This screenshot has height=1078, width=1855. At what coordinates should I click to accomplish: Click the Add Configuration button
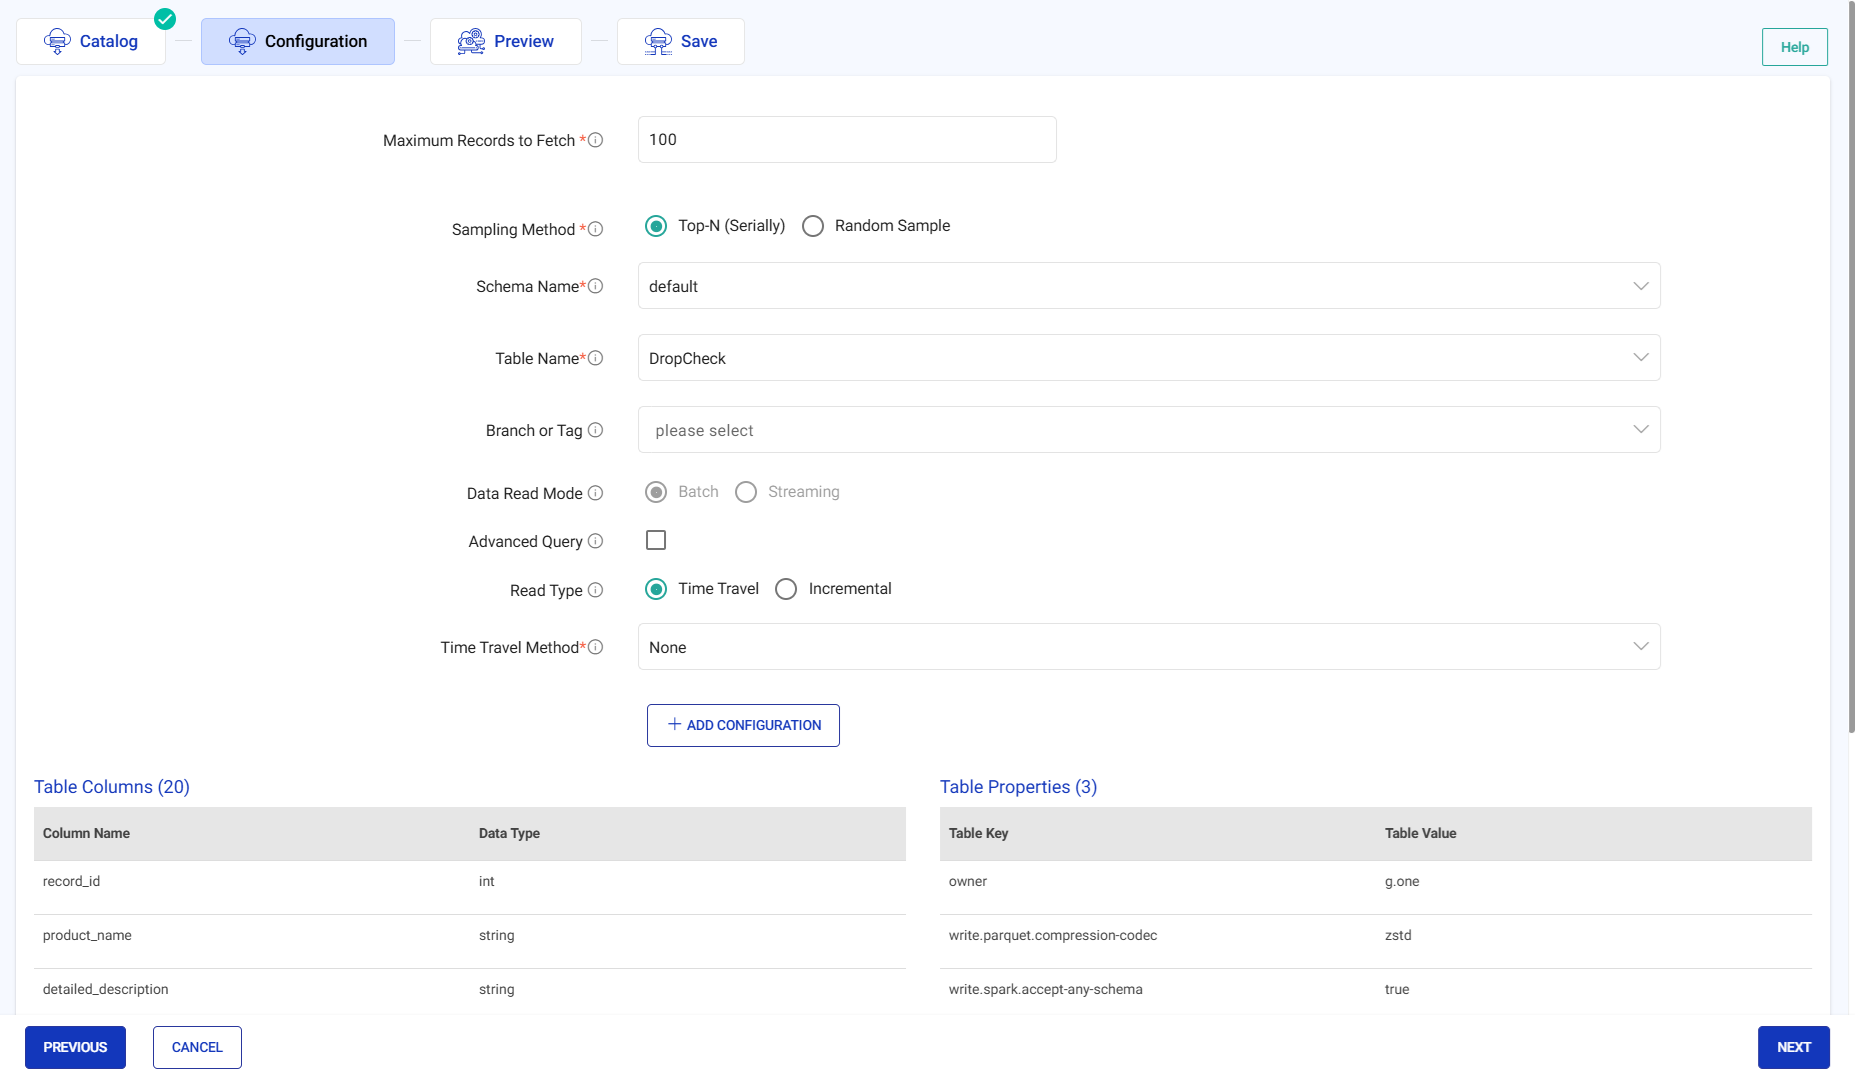[743, 725]
